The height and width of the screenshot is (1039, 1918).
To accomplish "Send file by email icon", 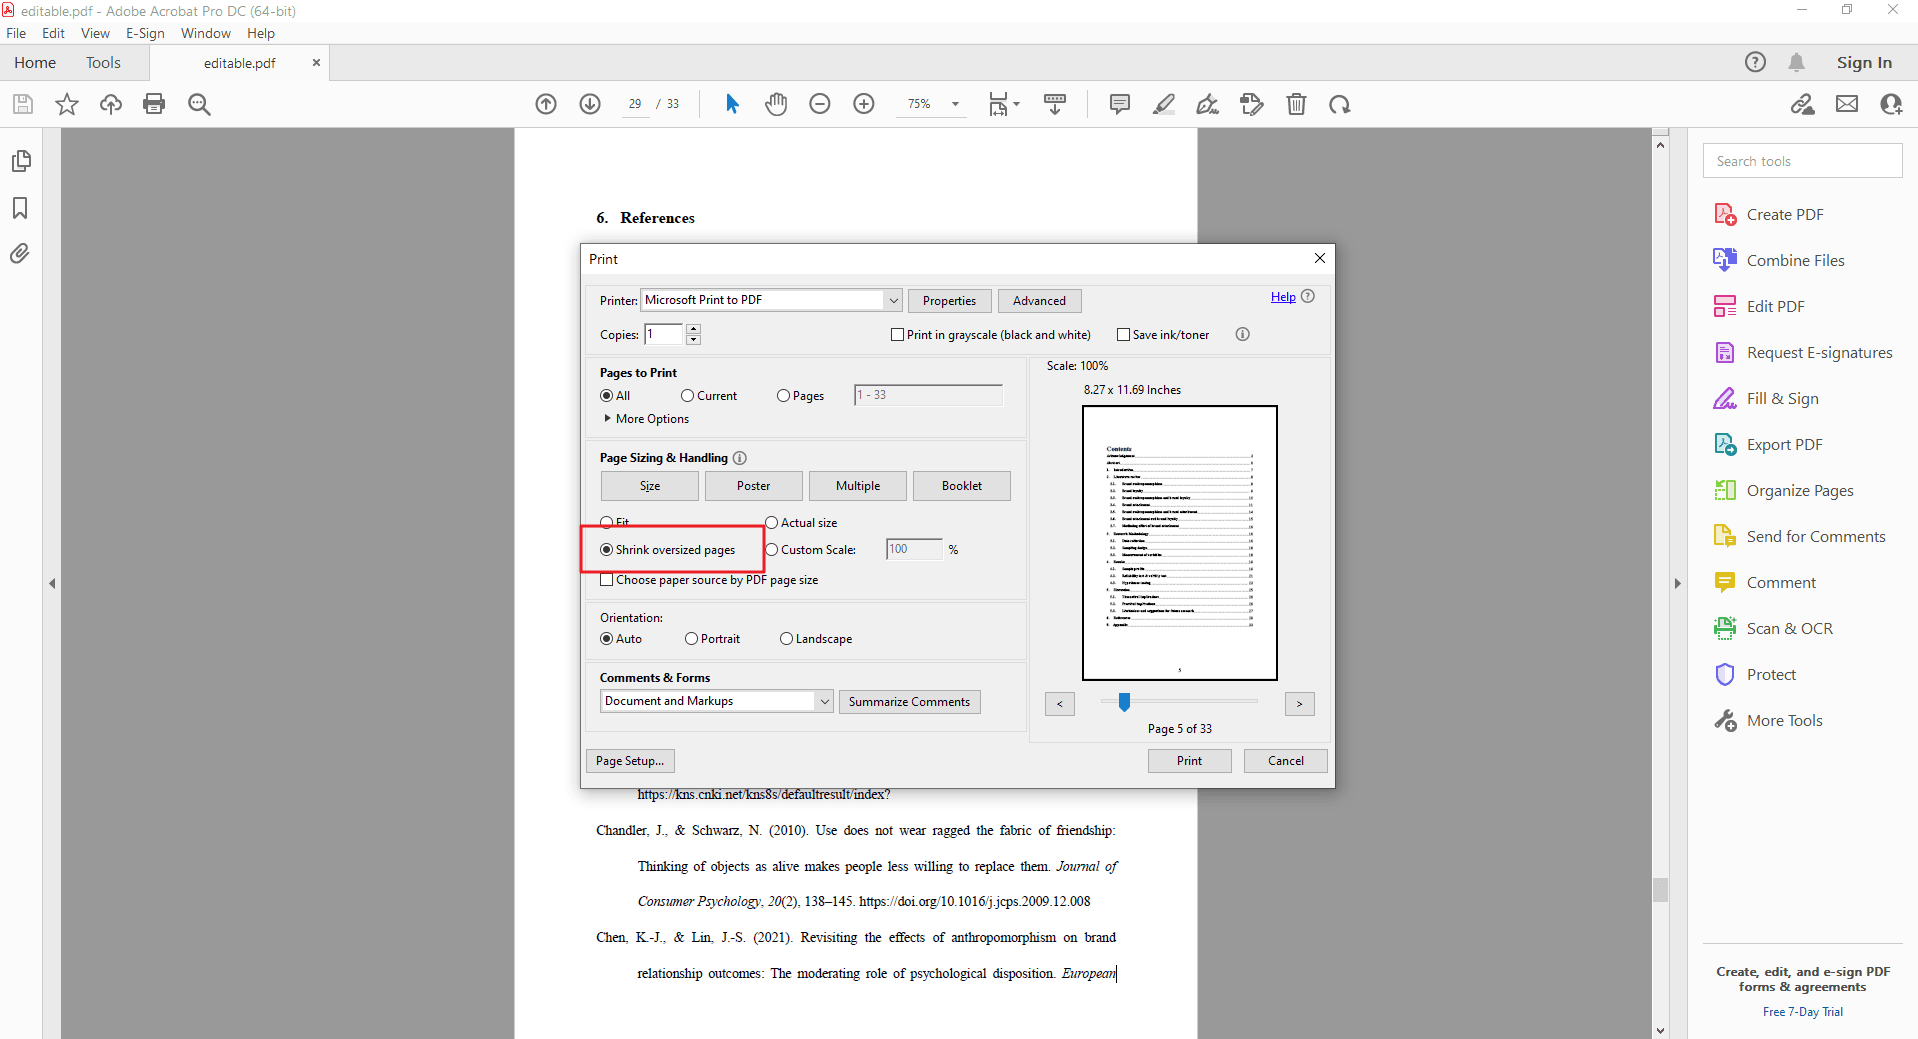I will 1847,104.
